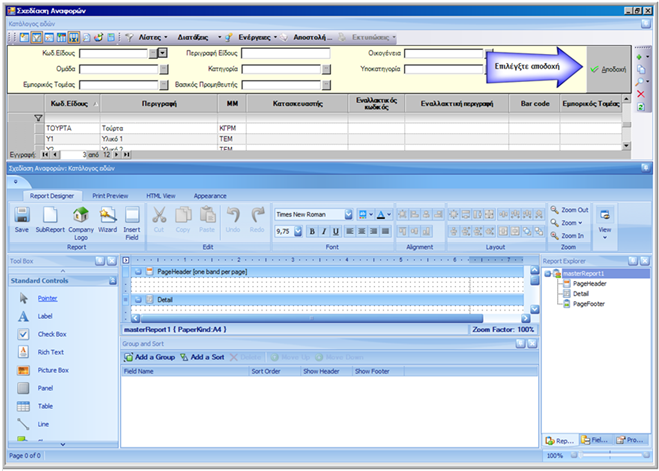Click the Κωδ.Είδους column header

click(x=72, y=103)
